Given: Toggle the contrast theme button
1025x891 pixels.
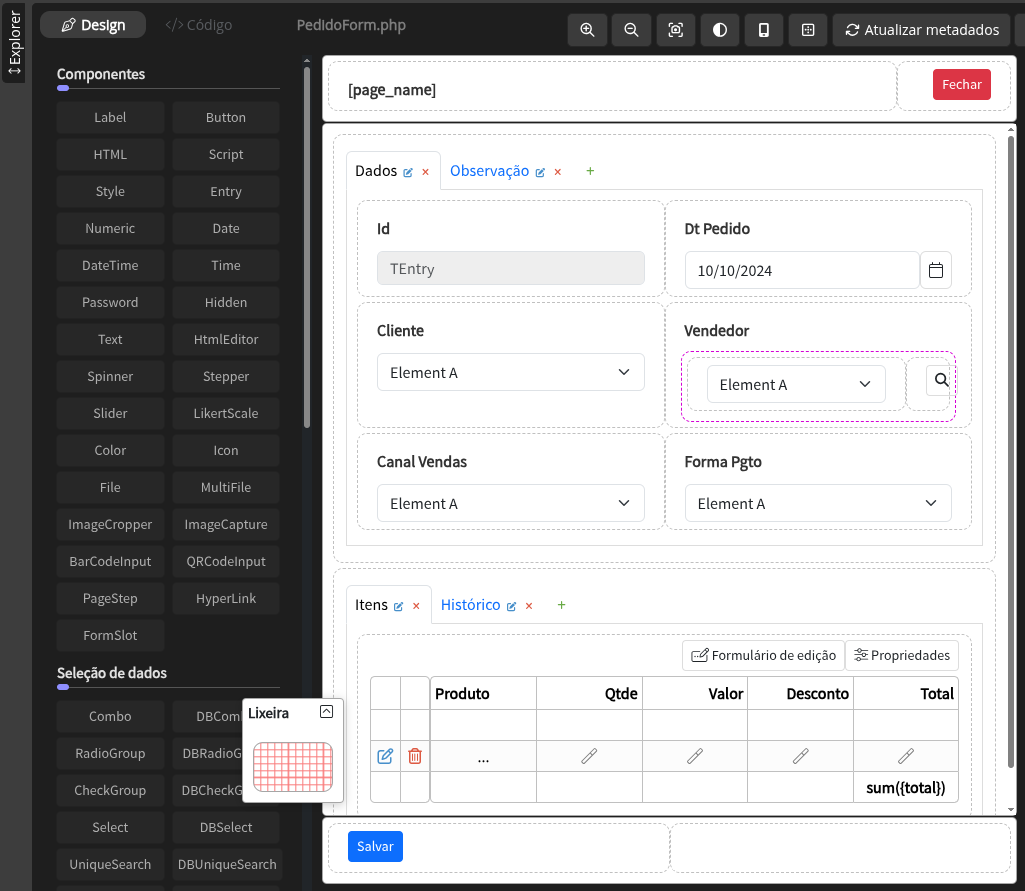Looking at the screenshot, I should click(x=720, y=30).
